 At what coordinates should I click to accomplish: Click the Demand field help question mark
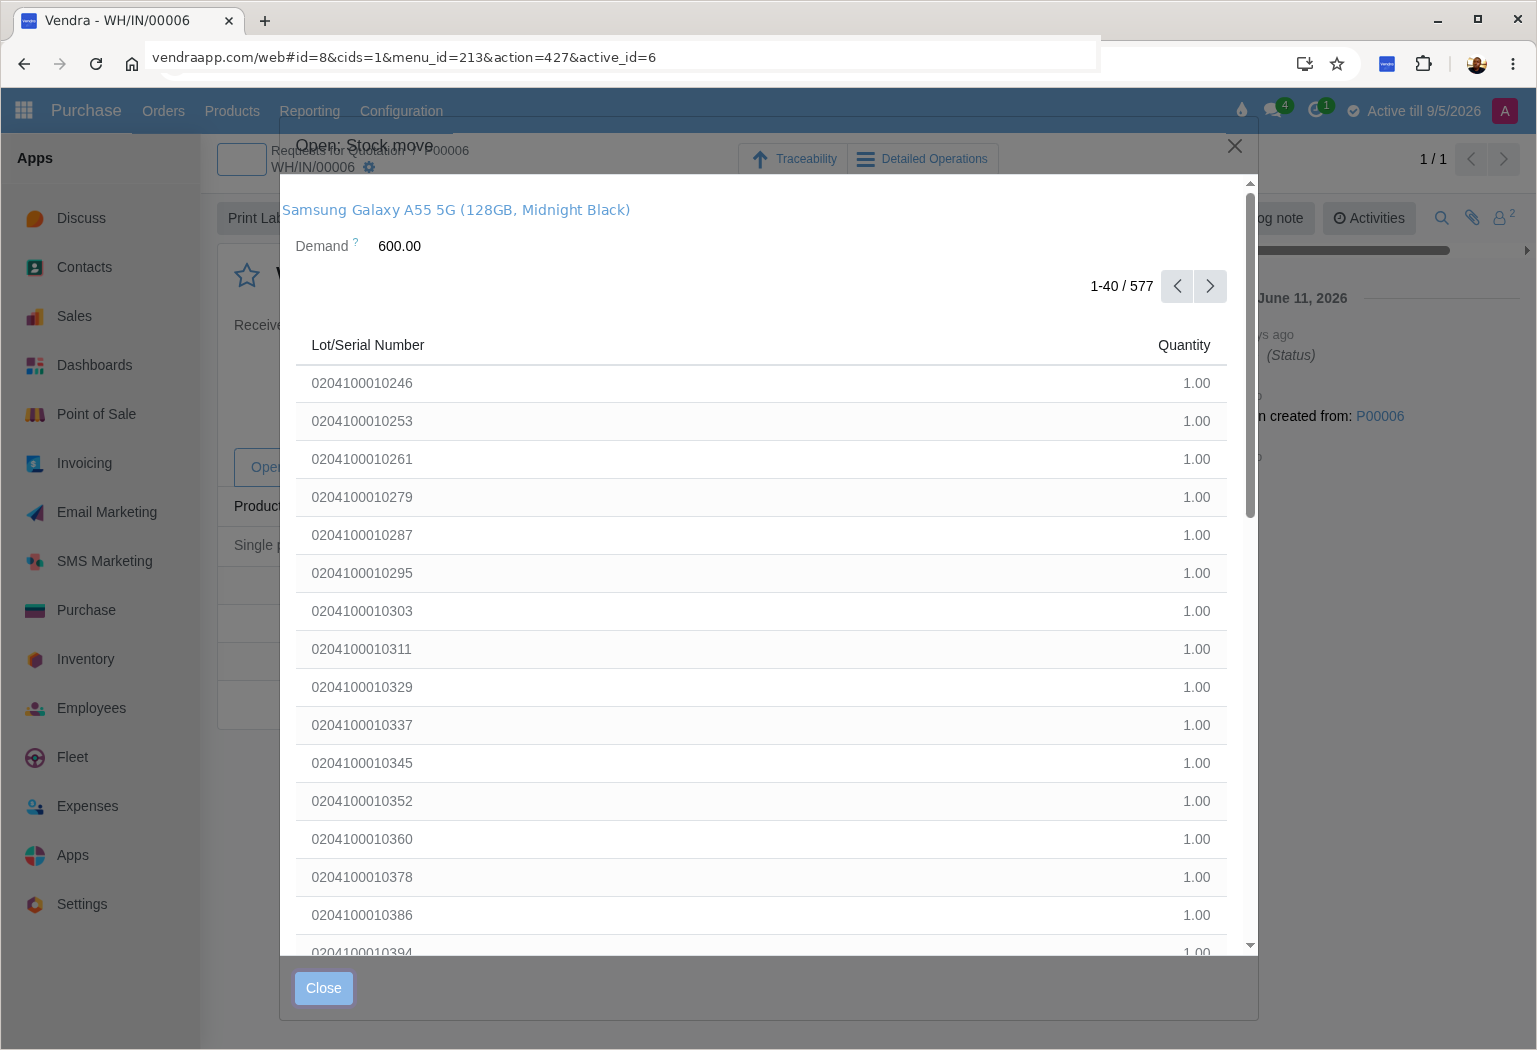pos(355,242)
